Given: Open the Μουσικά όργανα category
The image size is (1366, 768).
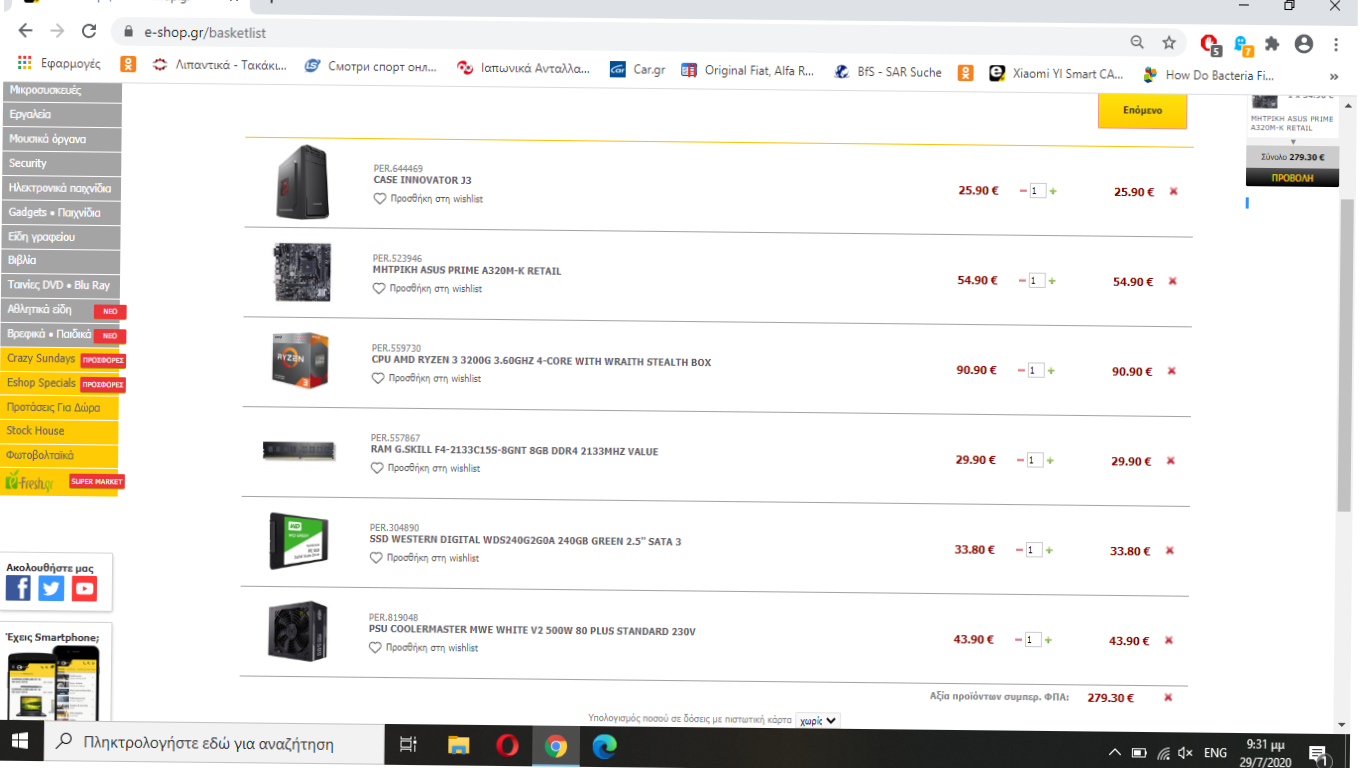Looking at the screenshot, I should (x=61, y=139).
